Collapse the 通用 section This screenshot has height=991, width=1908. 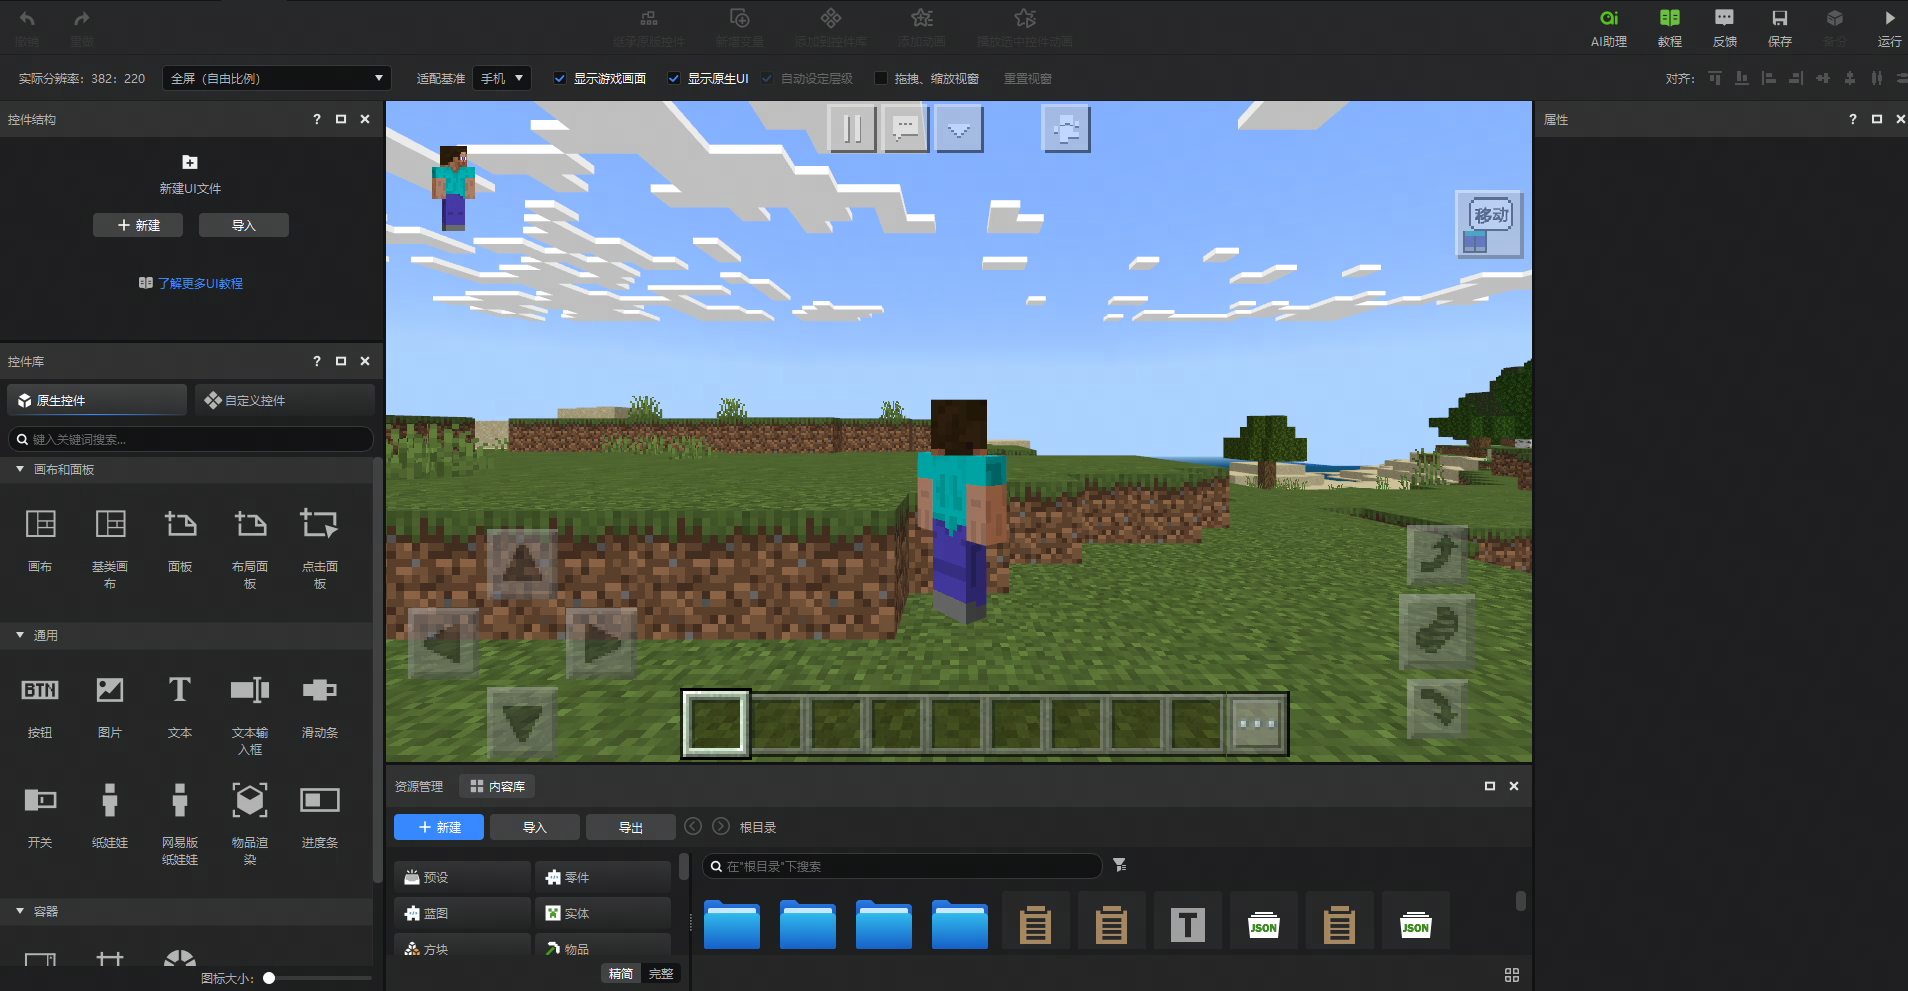point(20,635)
